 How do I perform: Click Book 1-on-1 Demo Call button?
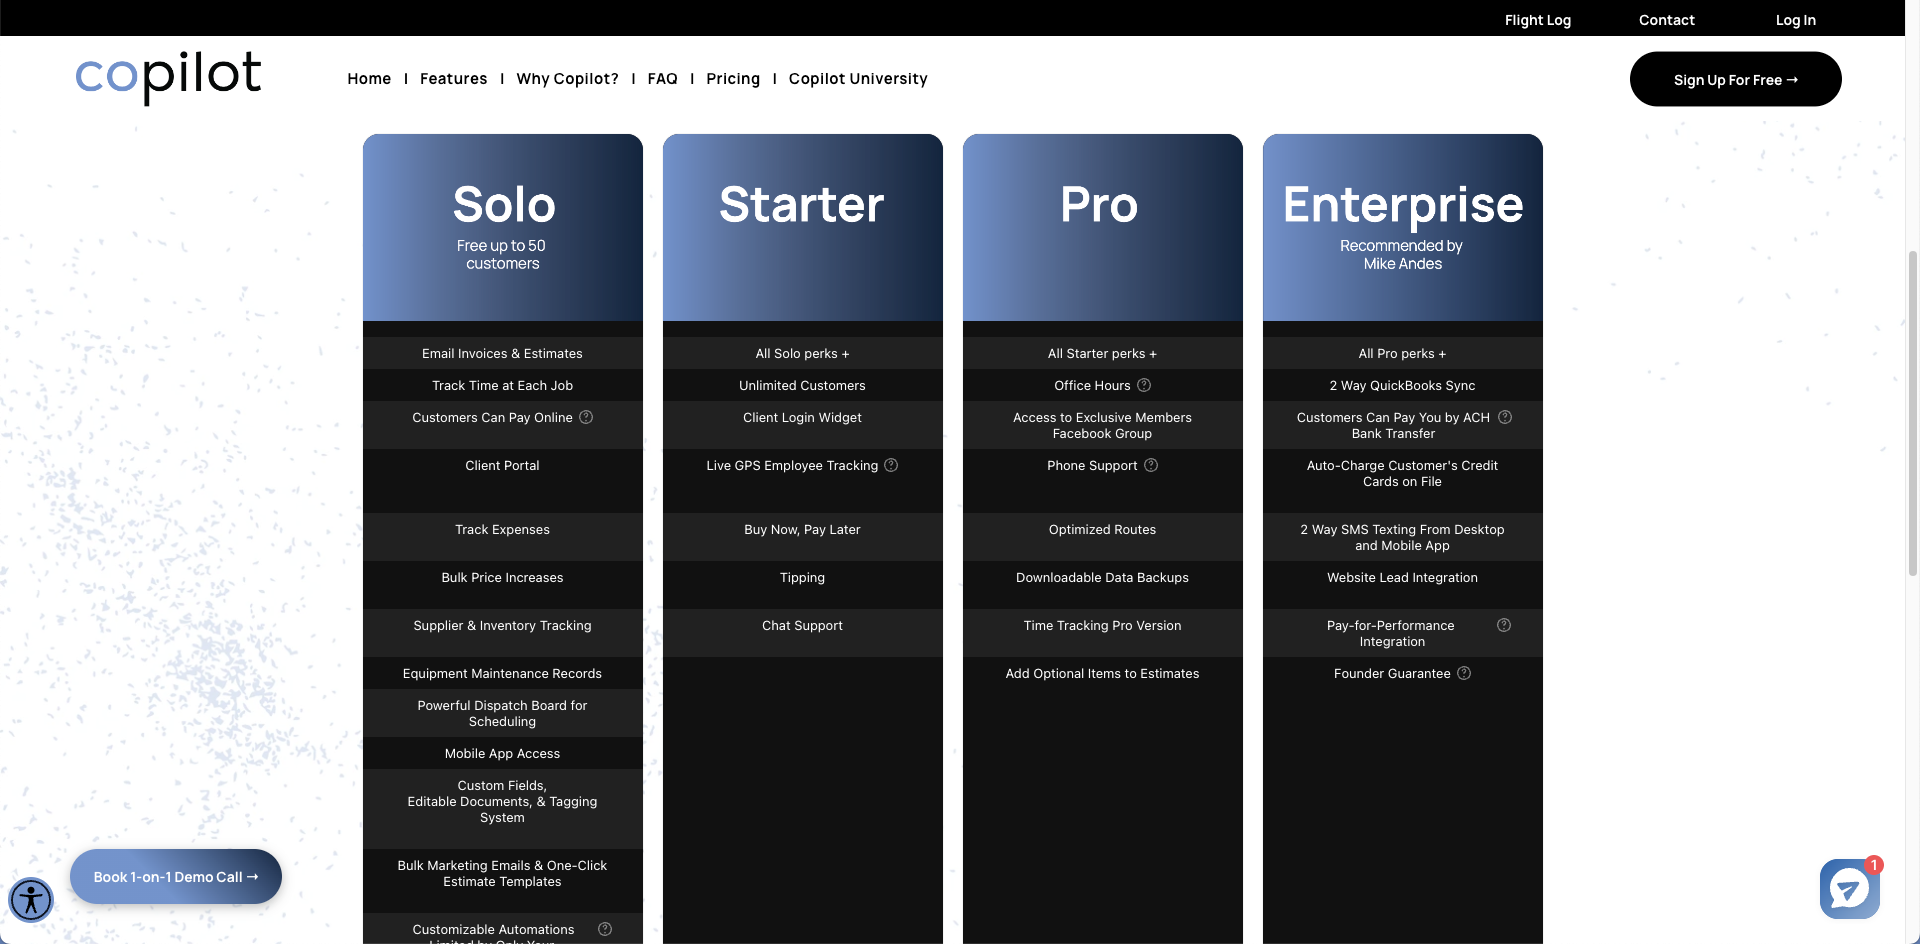[176, 877]
